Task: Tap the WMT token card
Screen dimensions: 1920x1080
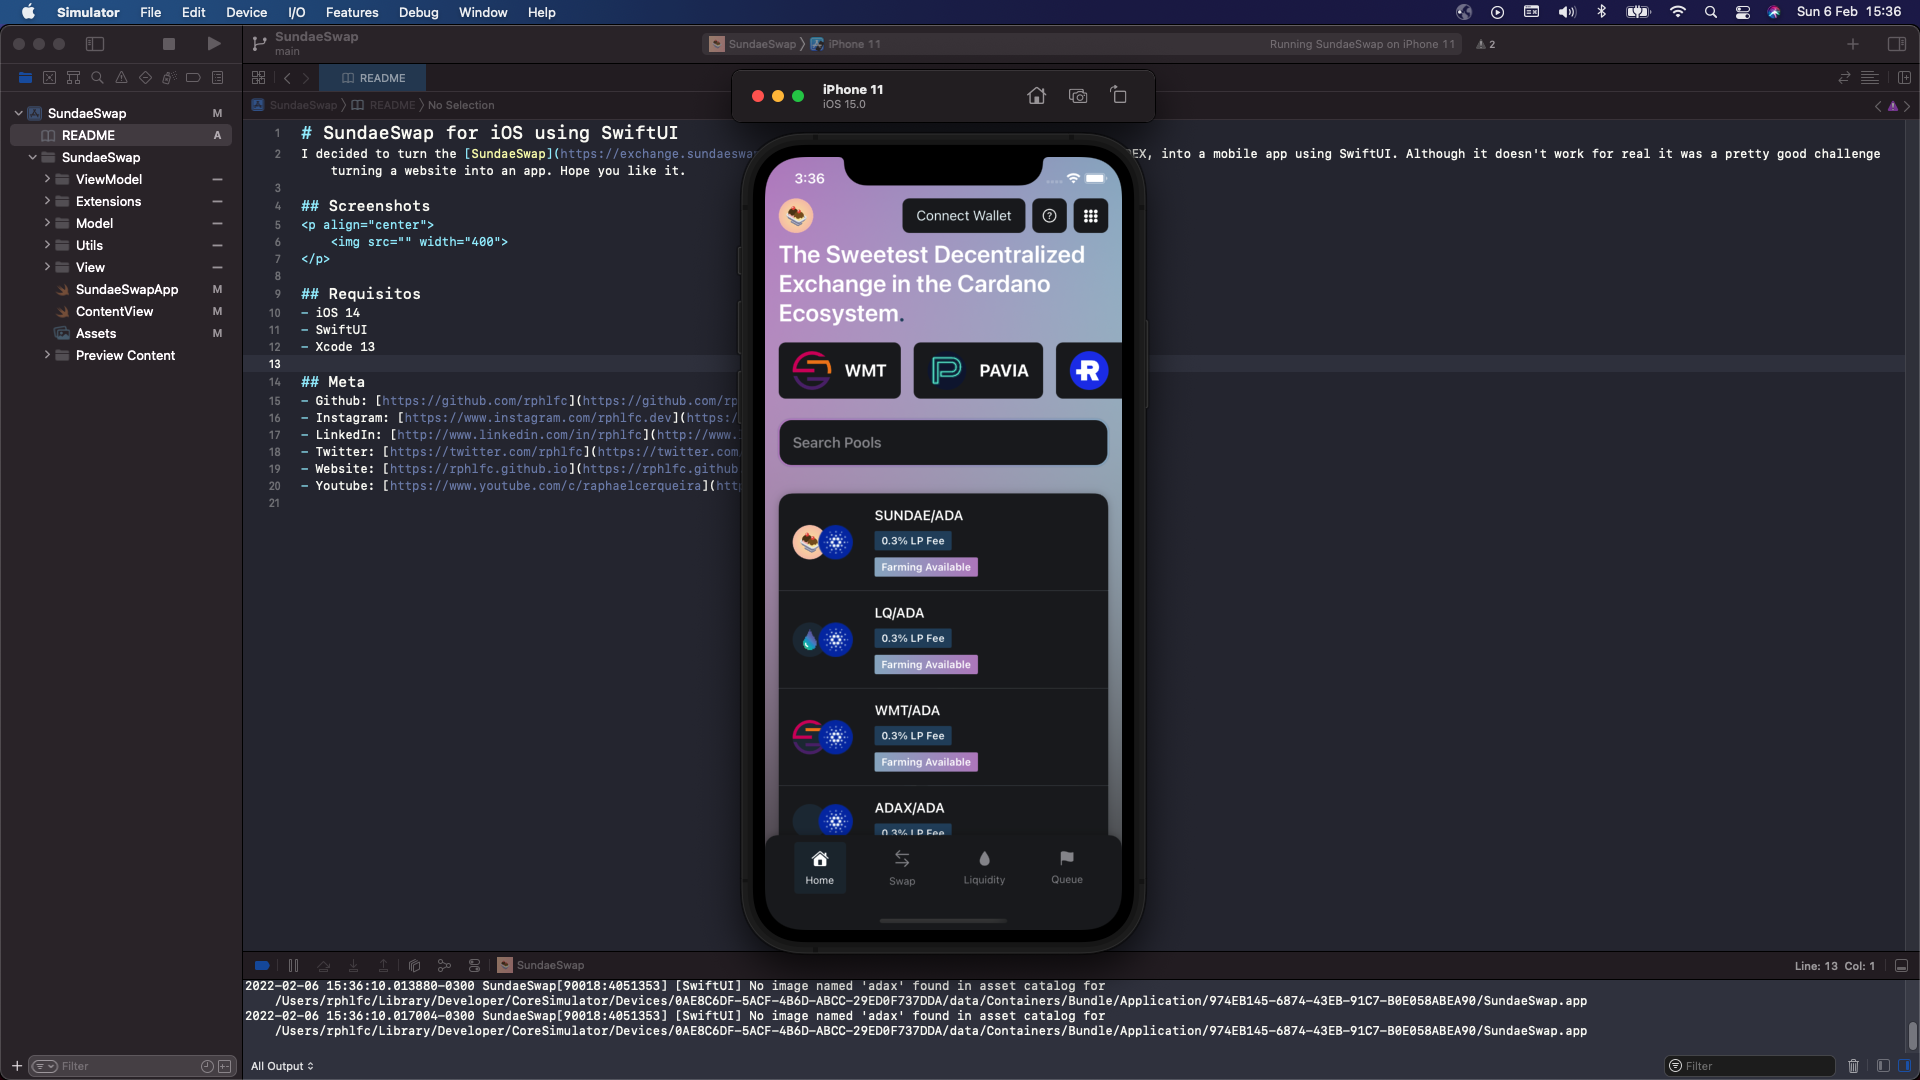Action: pos(839,371)
